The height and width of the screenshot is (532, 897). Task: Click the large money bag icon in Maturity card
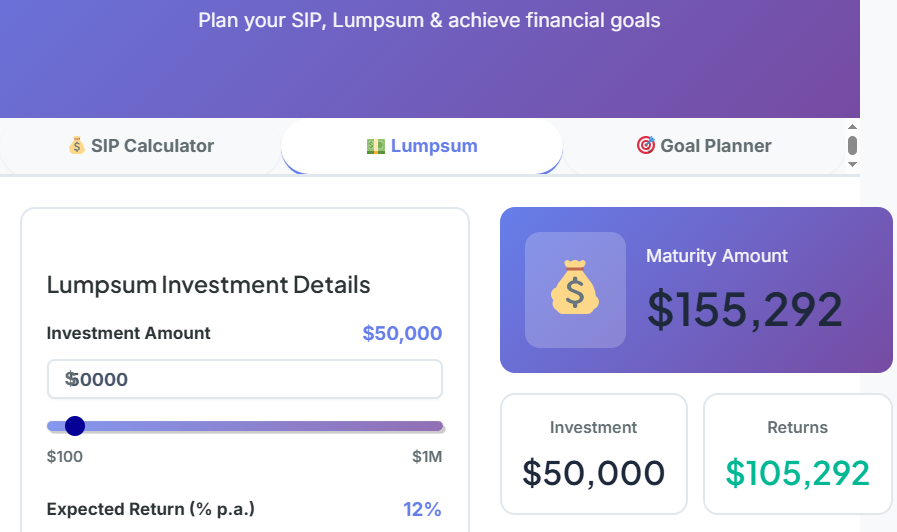[x=575, y=290]
